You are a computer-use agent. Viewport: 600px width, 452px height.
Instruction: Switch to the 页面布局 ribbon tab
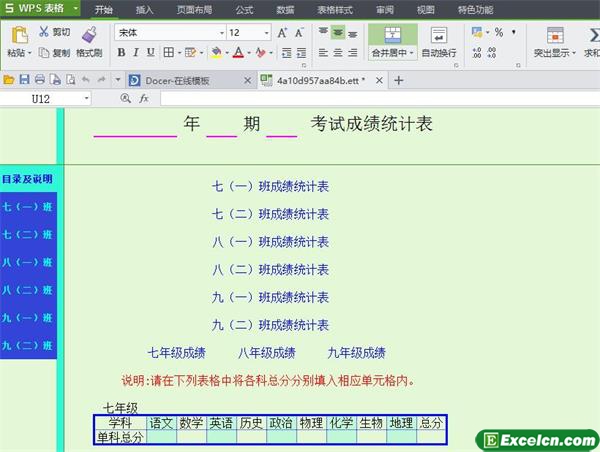(194, 10)
